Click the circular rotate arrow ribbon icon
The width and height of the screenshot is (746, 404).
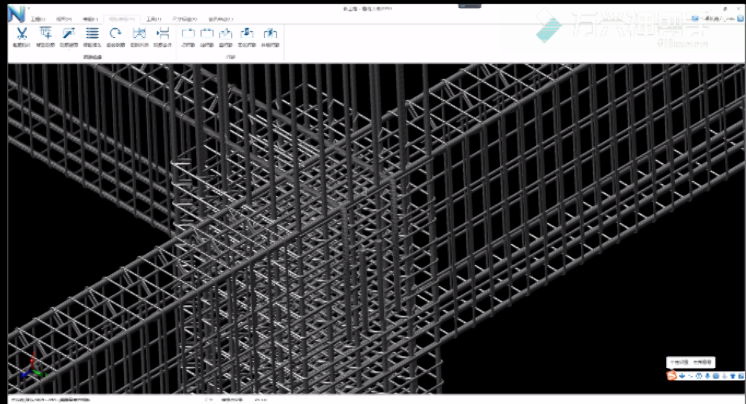[x=116, y=34]
